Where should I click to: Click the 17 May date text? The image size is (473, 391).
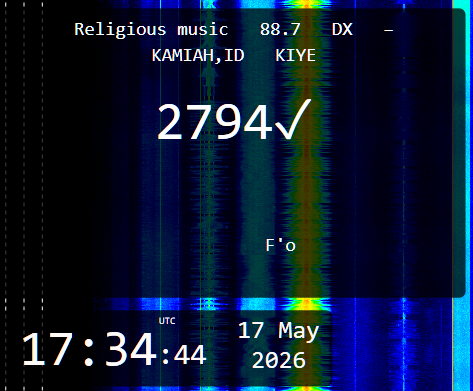(279, 331)
